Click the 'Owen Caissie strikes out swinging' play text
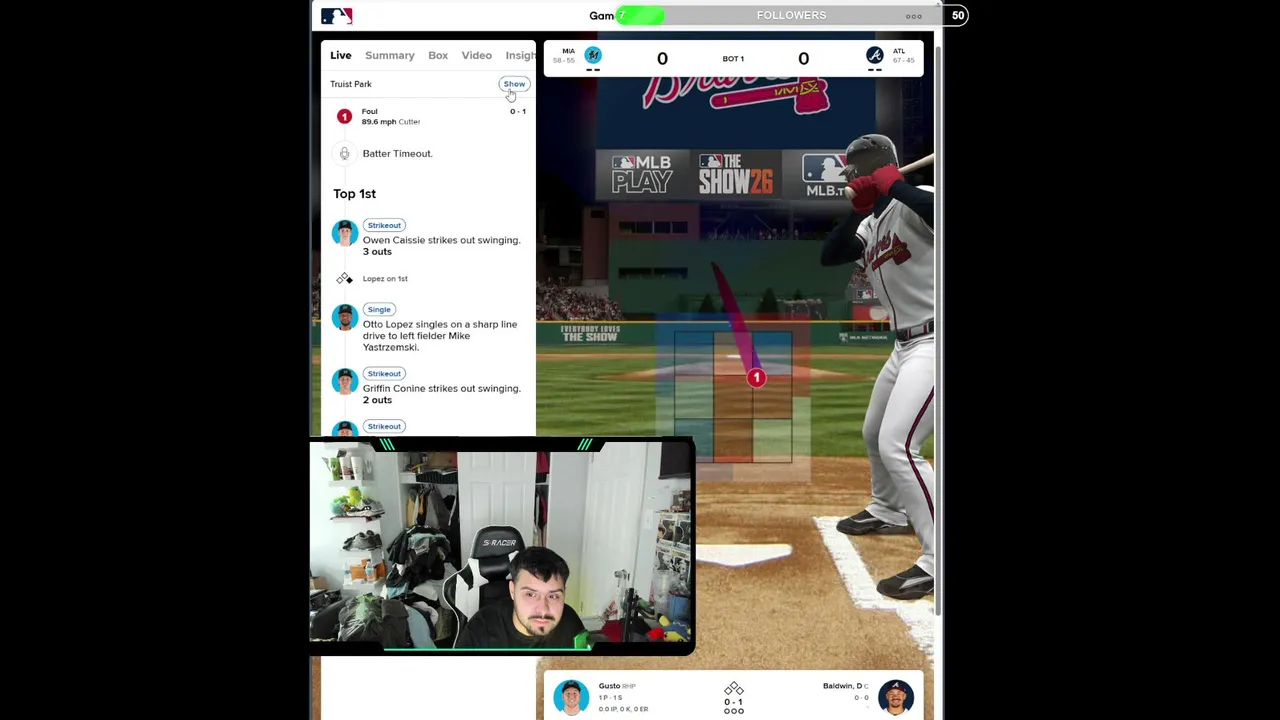The image size is (1280, 720). 441,240
